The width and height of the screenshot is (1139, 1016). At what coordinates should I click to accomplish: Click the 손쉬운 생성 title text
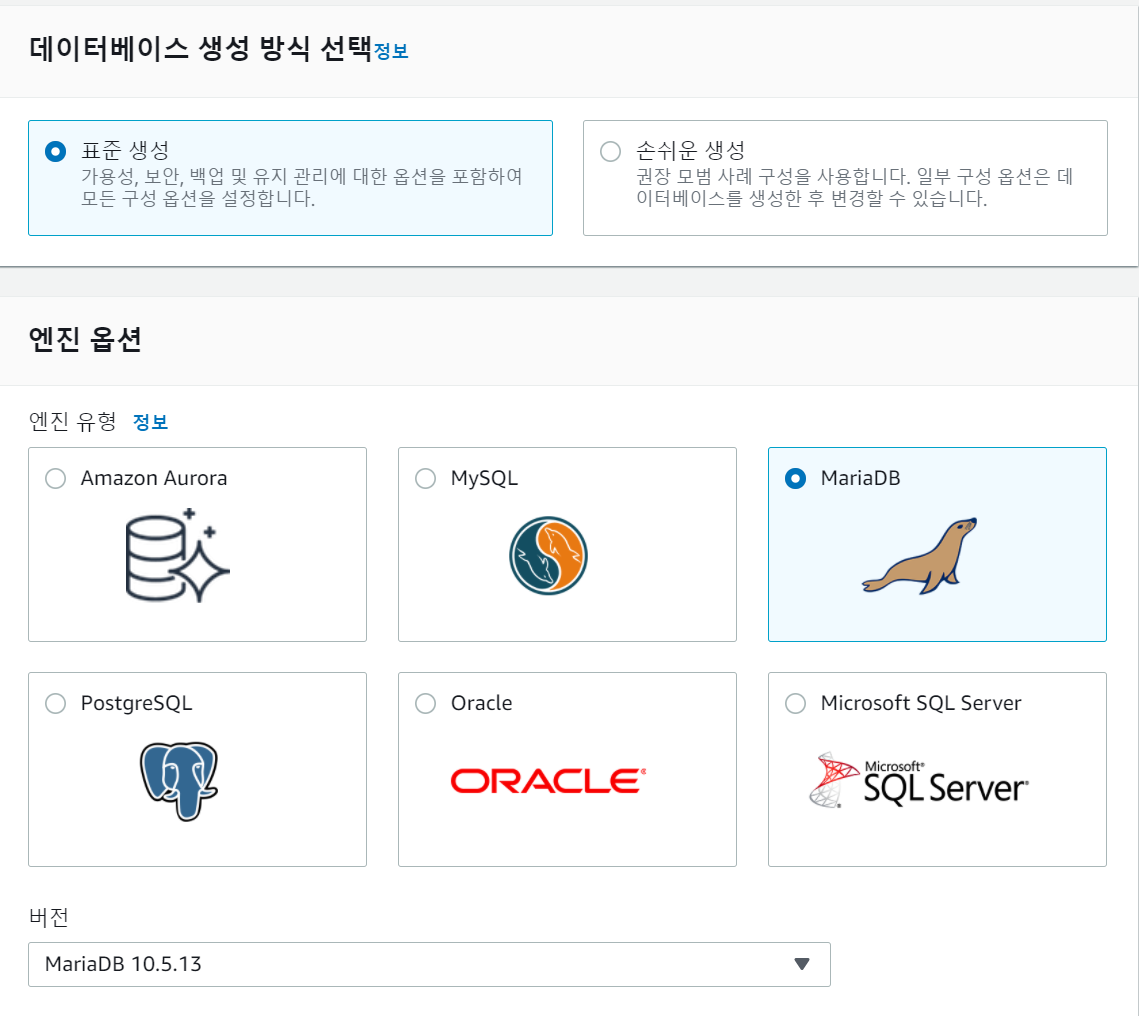point(691,151)
